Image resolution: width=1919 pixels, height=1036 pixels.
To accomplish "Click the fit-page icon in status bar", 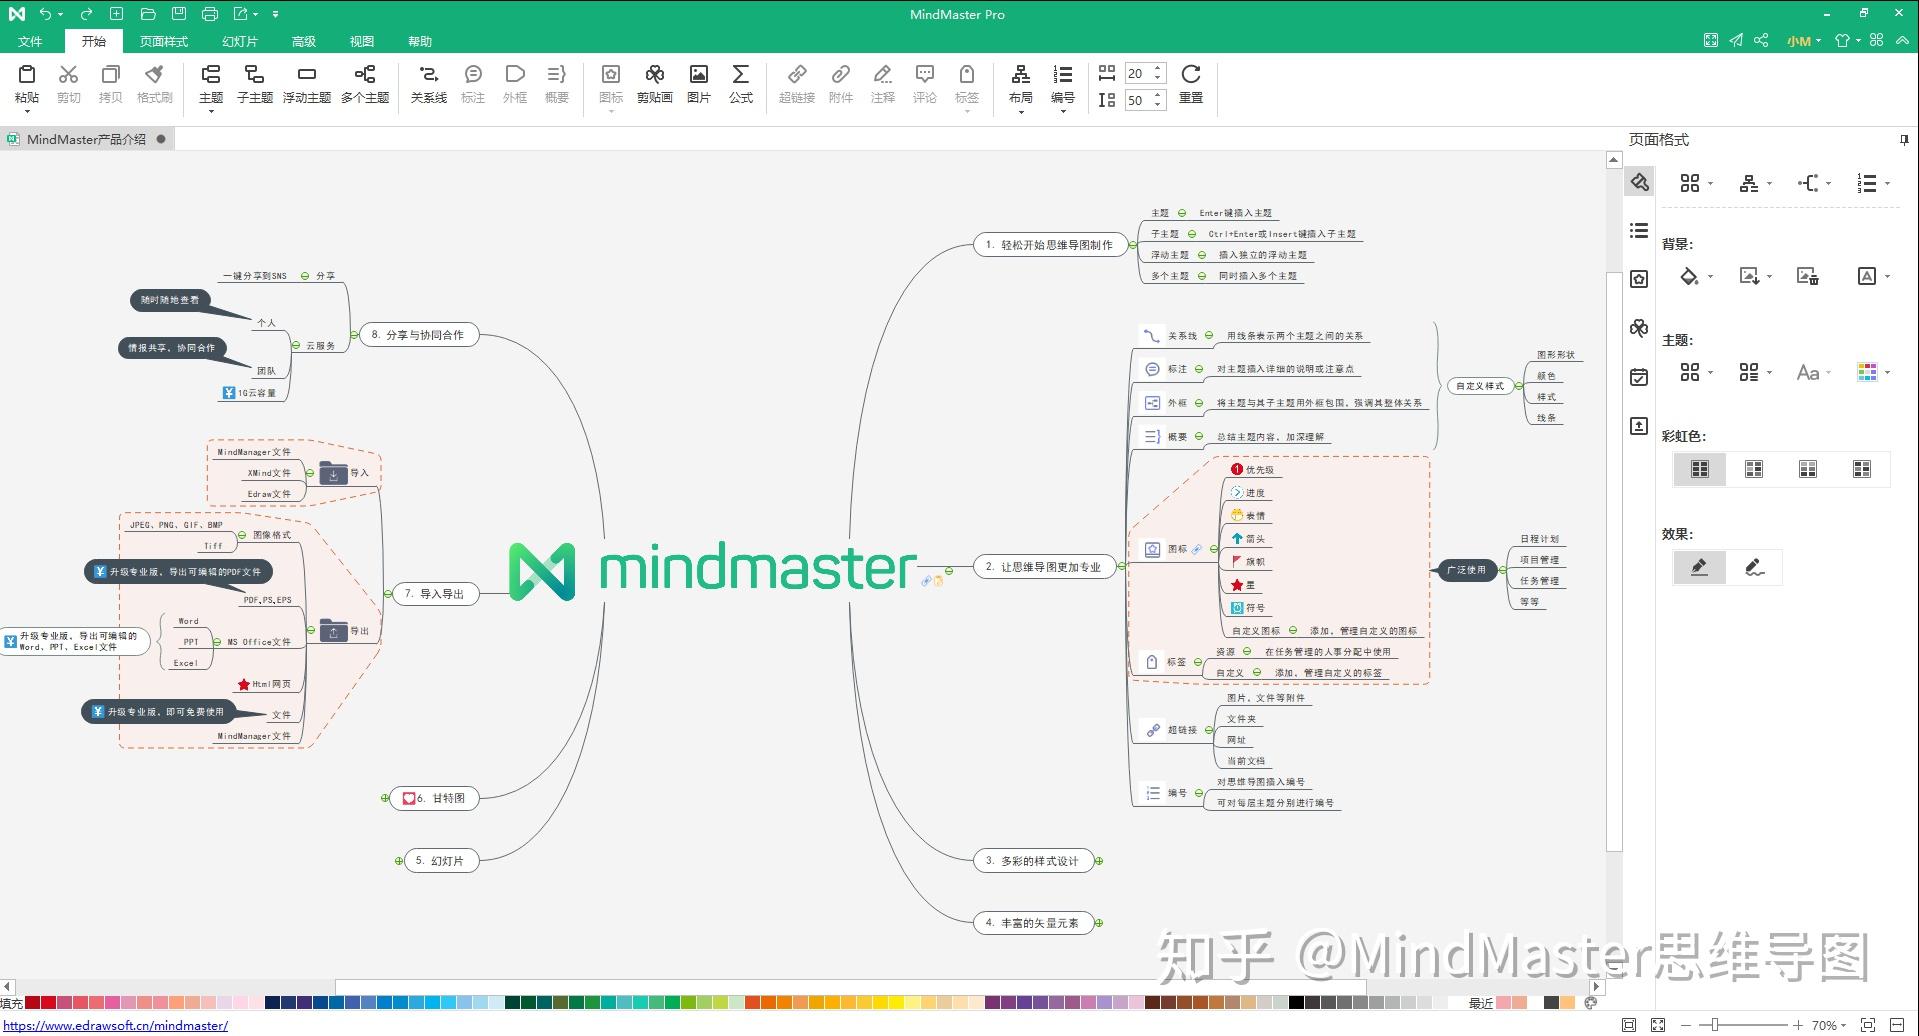I will pos(1629,1025).
